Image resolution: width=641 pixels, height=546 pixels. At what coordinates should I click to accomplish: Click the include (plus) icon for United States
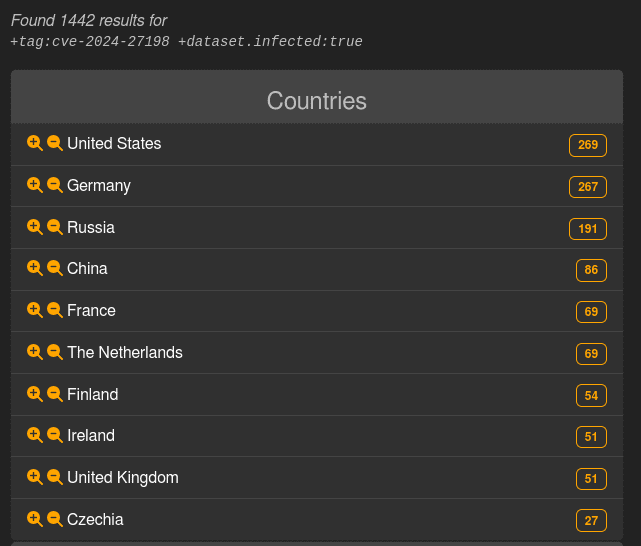pyautogui.click(x=34, y=143)
